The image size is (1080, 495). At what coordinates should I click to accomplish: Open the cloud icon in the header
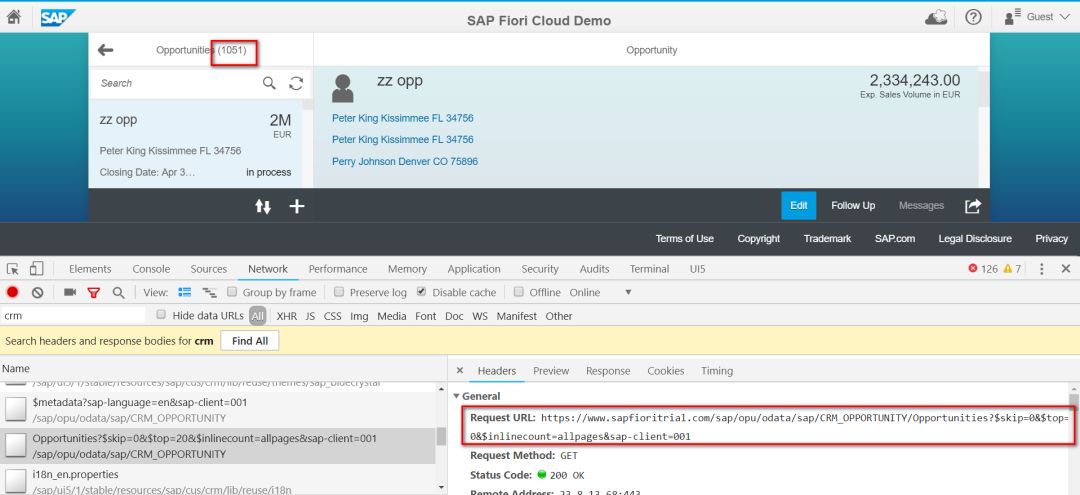coord(935,17)
